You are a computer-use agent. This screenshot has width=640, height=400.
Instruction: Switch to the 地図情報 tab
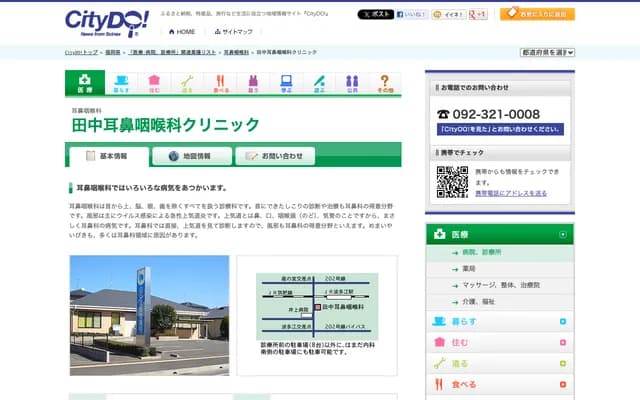point(192,156)
